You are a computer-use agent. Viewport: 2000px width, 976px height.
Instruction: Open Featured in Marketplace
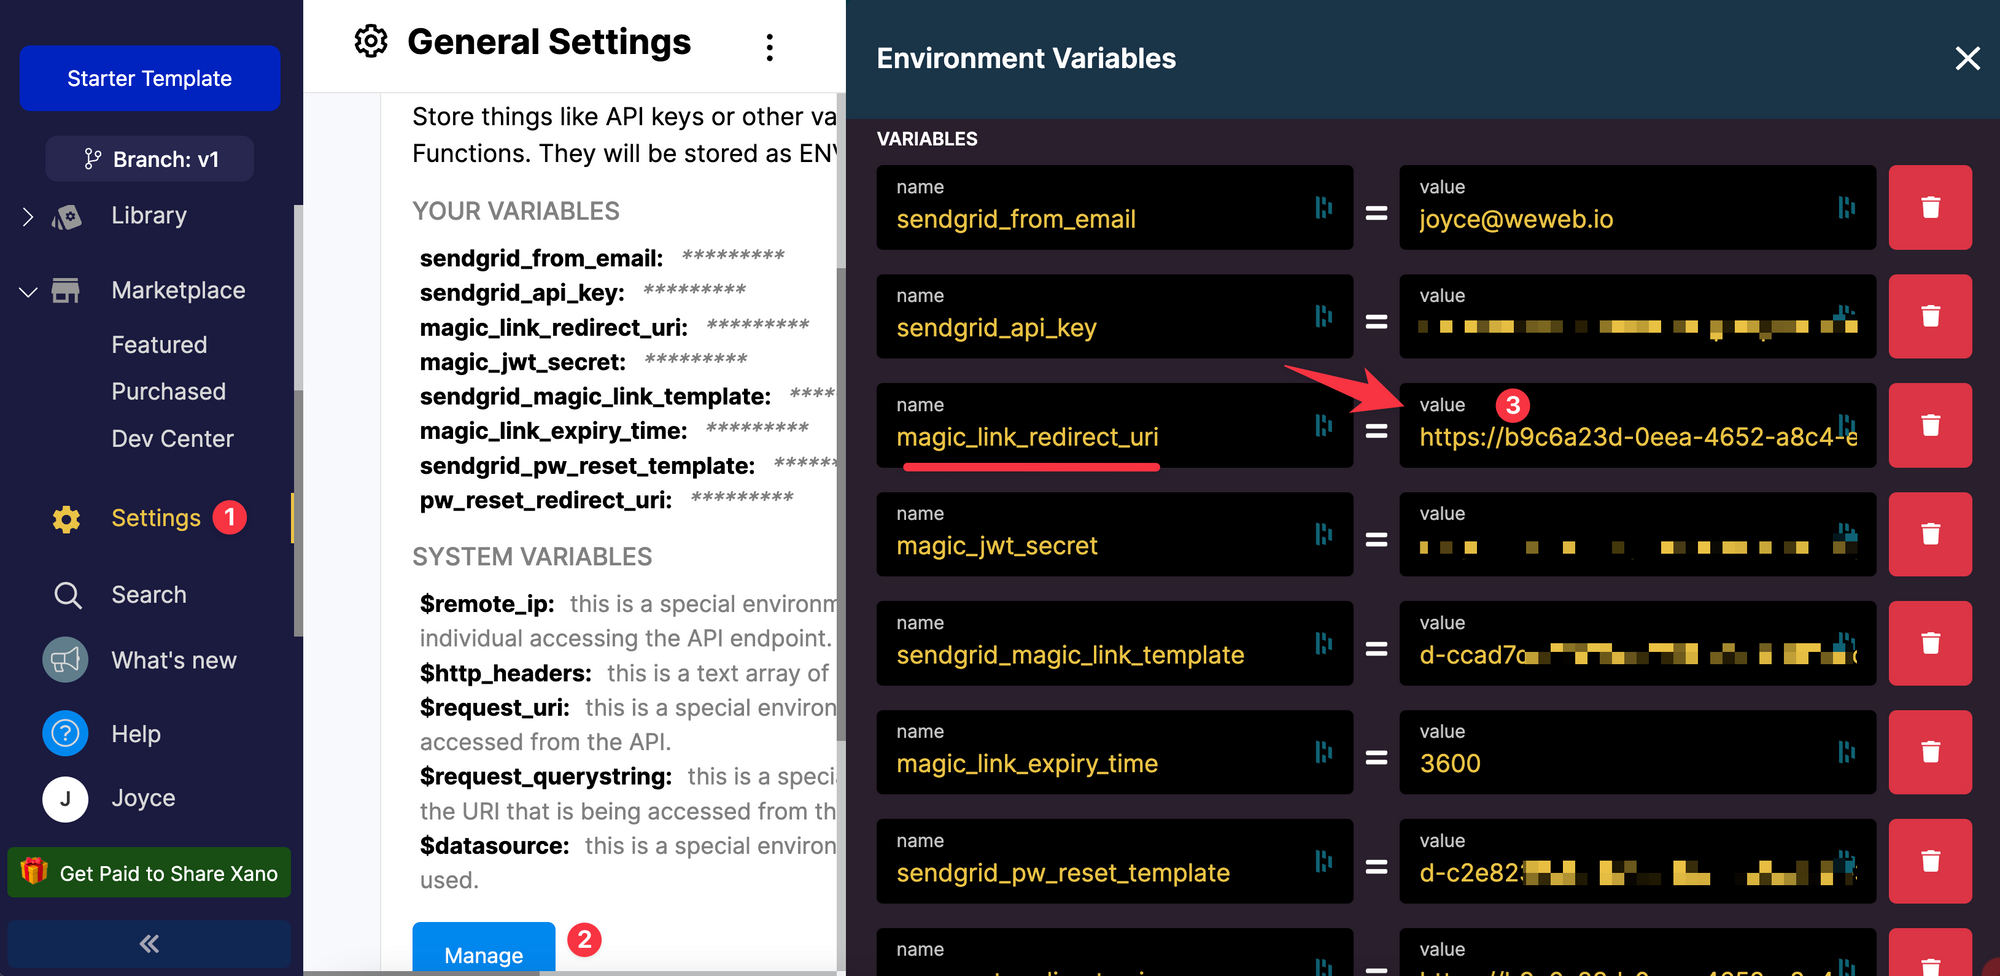pyautogui.click(x=159, y=345)
